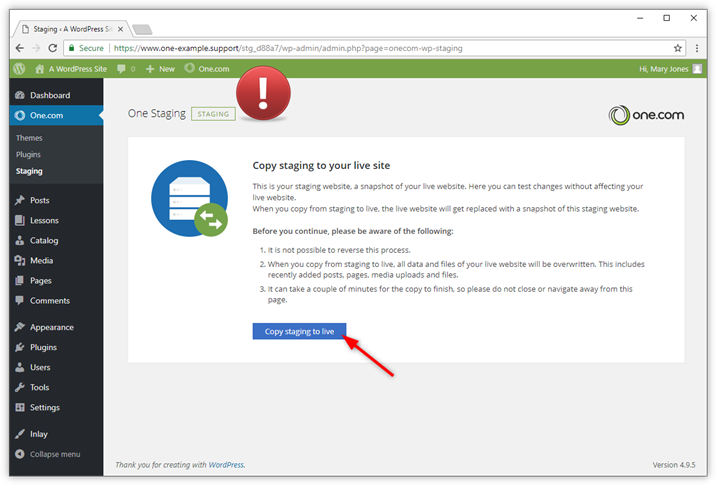The height and width of the screenshot is (485, 716).
Task: Maximize the browser window
Action: pos(667,18)
